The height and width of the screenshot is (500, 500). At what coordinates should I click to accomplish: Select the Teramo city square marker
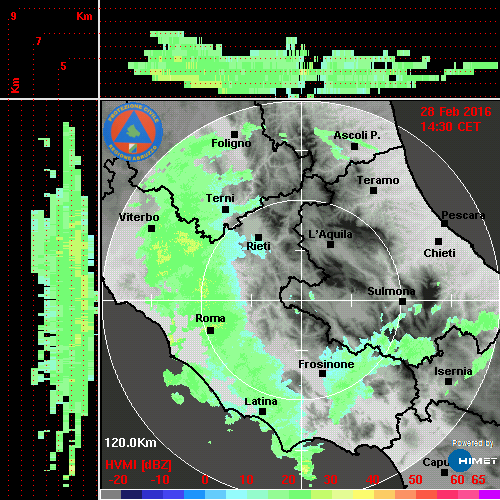click(373, 190)
